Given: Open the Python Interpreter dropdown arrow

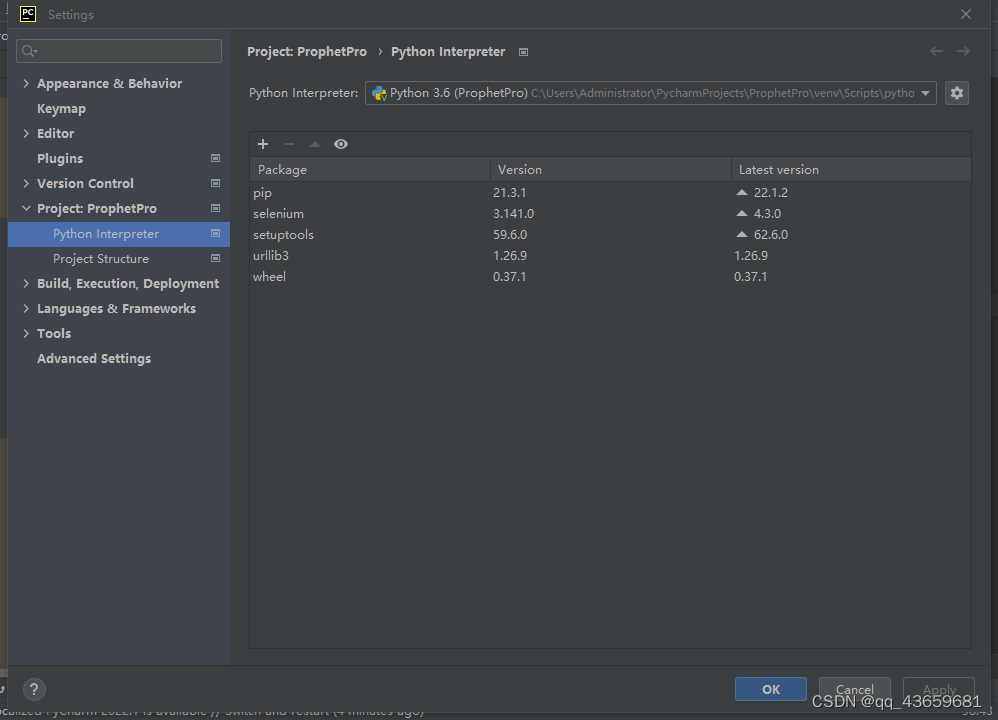Looking at the screenshot, I should pyautogui.click(x=925, y=93).
